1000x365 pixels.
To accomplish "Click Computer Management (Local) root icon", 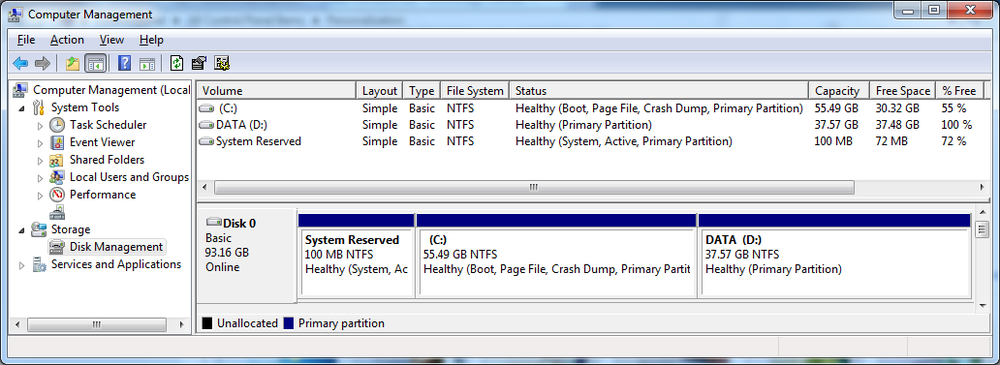I will pos(21,90).
